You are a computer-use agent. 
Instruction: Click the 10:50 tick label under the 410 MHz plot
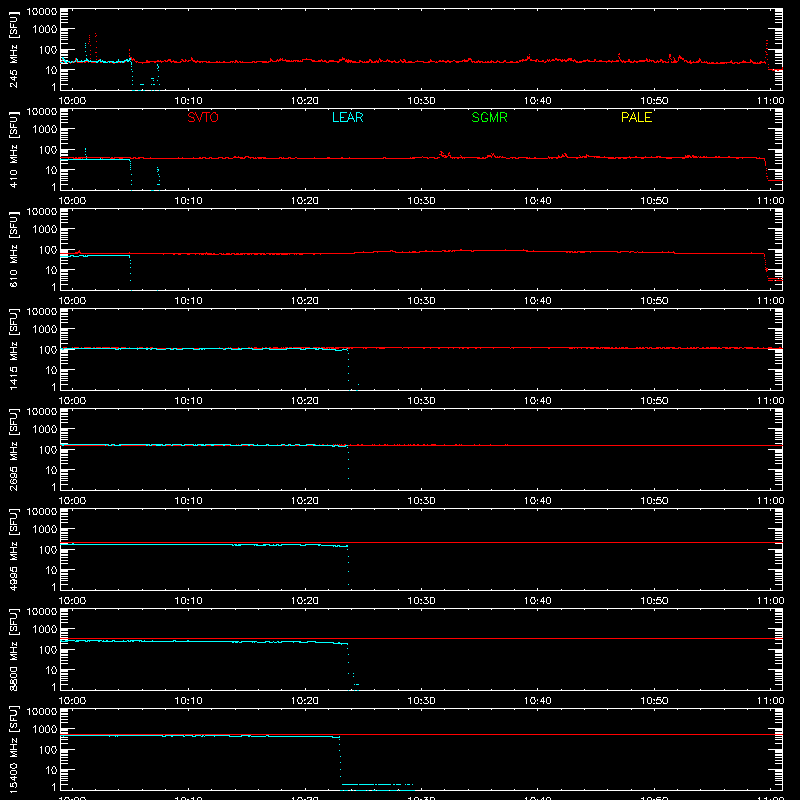(x=654, y=201)
